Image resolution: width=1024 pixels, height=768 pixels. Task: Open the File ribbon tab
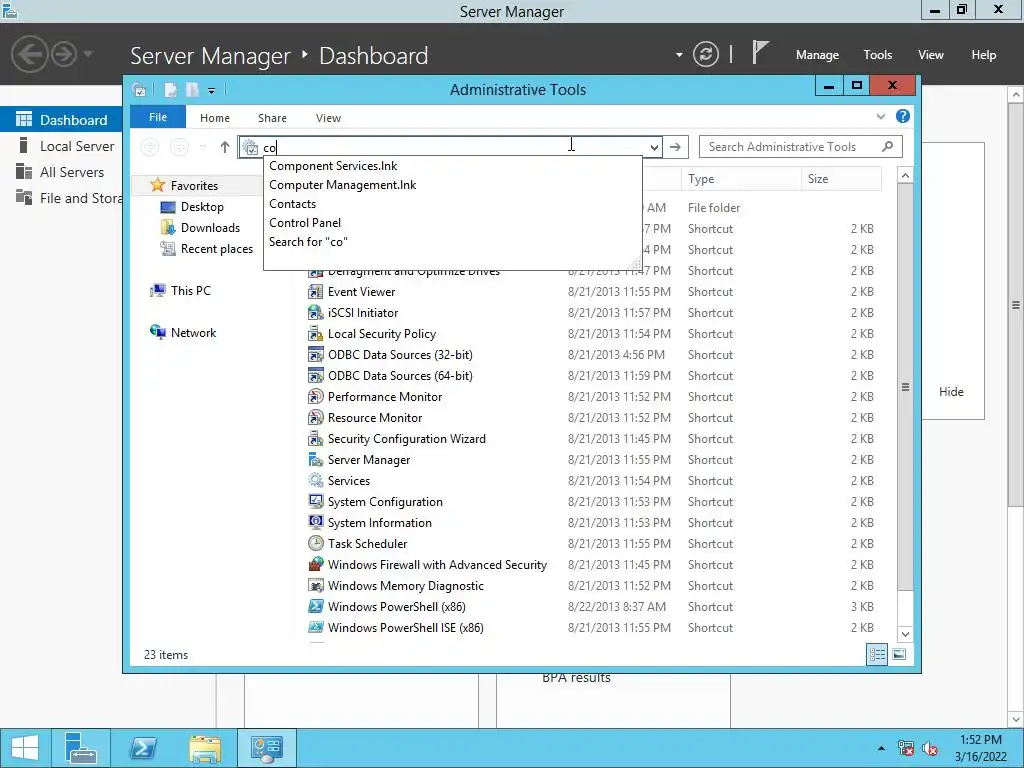158,118
